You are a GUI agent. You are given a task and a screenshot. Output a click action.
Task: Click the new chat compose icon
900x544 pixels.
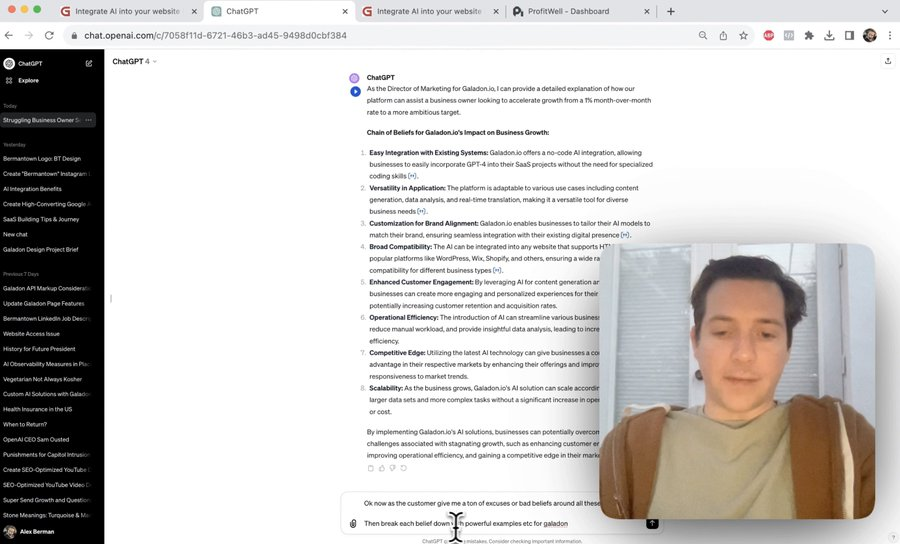[89, 64]
